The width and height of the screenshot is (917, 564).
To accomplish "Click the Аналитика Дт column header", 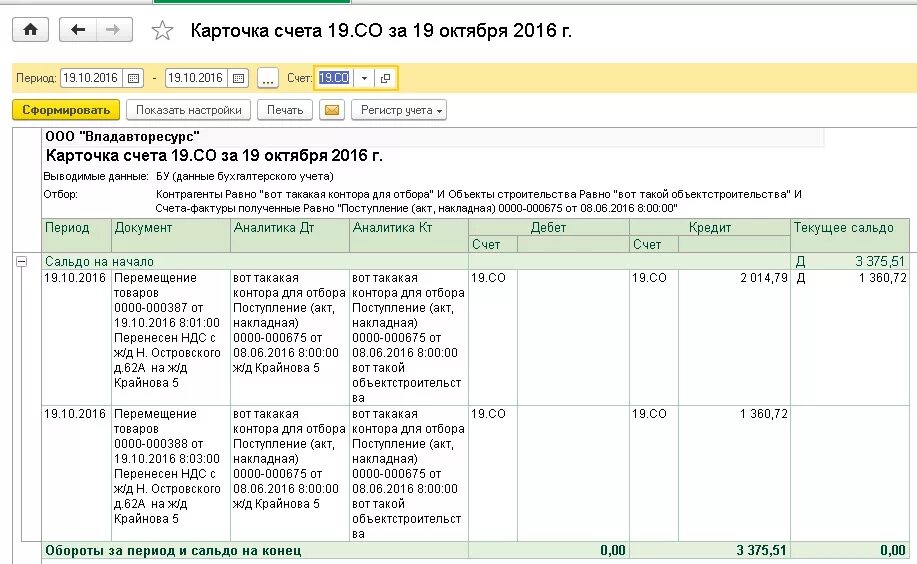I will (x=290, y=235).
